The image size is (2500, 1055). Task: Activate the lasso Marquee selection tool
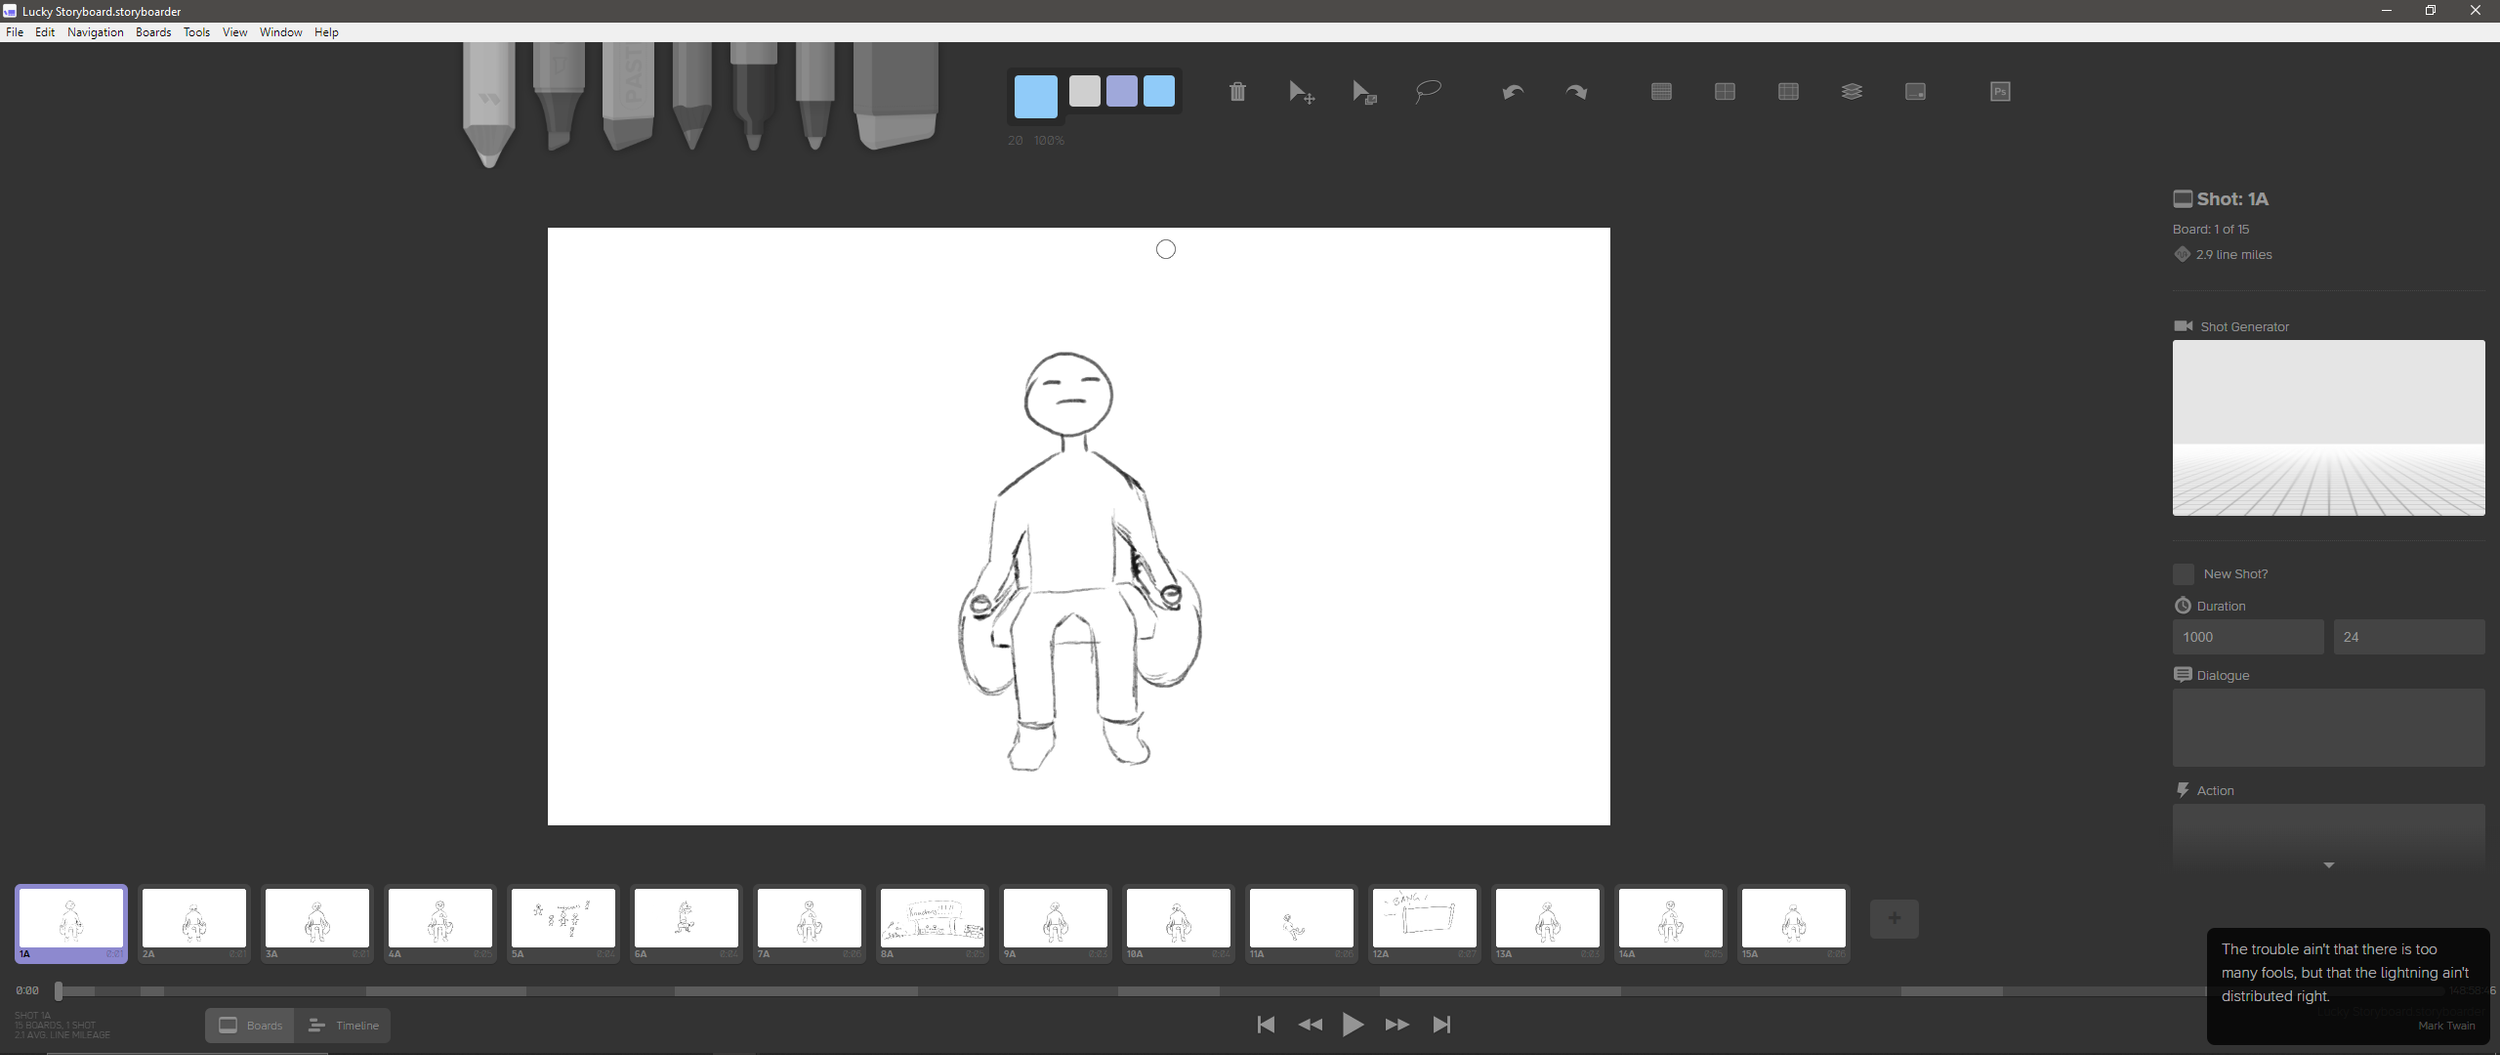pos(1428,92)
